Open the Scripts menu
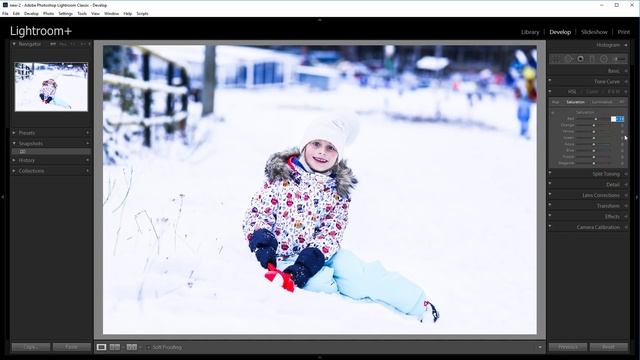This screenshot has height=360, width=640. tap(142, 13)
